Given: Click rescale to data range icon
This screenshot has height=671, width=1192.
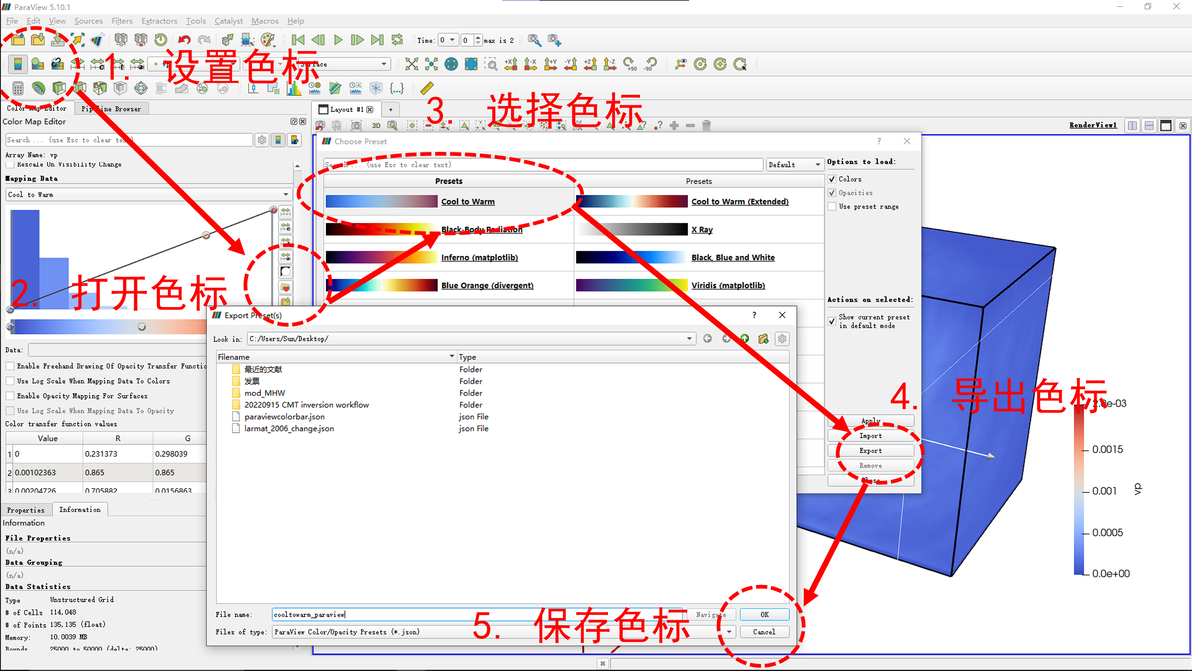Looking at the screenshot, I should [286, 212].
